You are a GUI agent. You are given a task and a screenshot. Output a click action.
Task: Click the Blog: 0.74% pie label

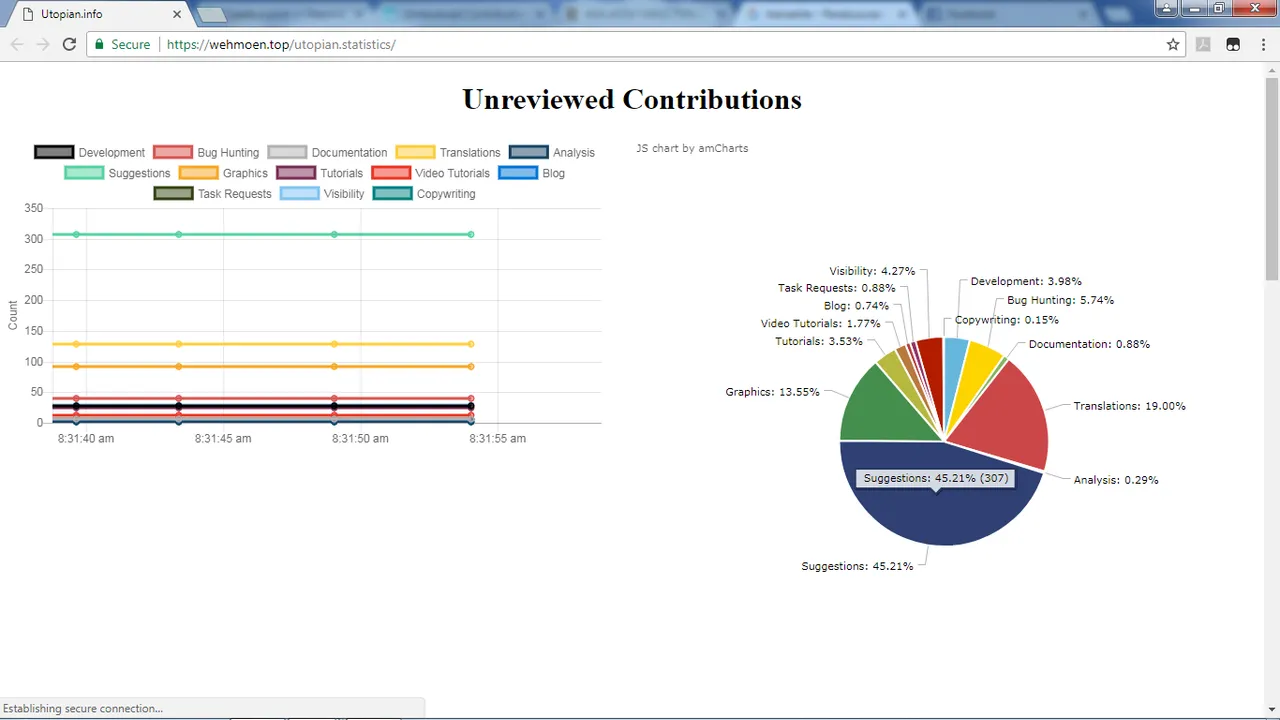pyautogui.click(x=857, y=306)
